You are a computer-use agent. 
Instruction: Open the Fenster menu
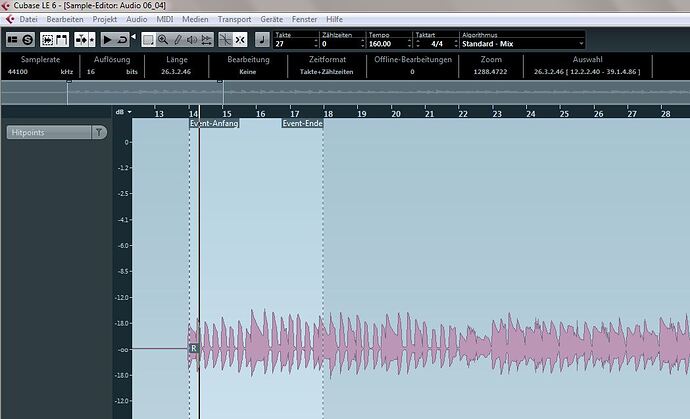pyautogui.click(x=305, y=19)
